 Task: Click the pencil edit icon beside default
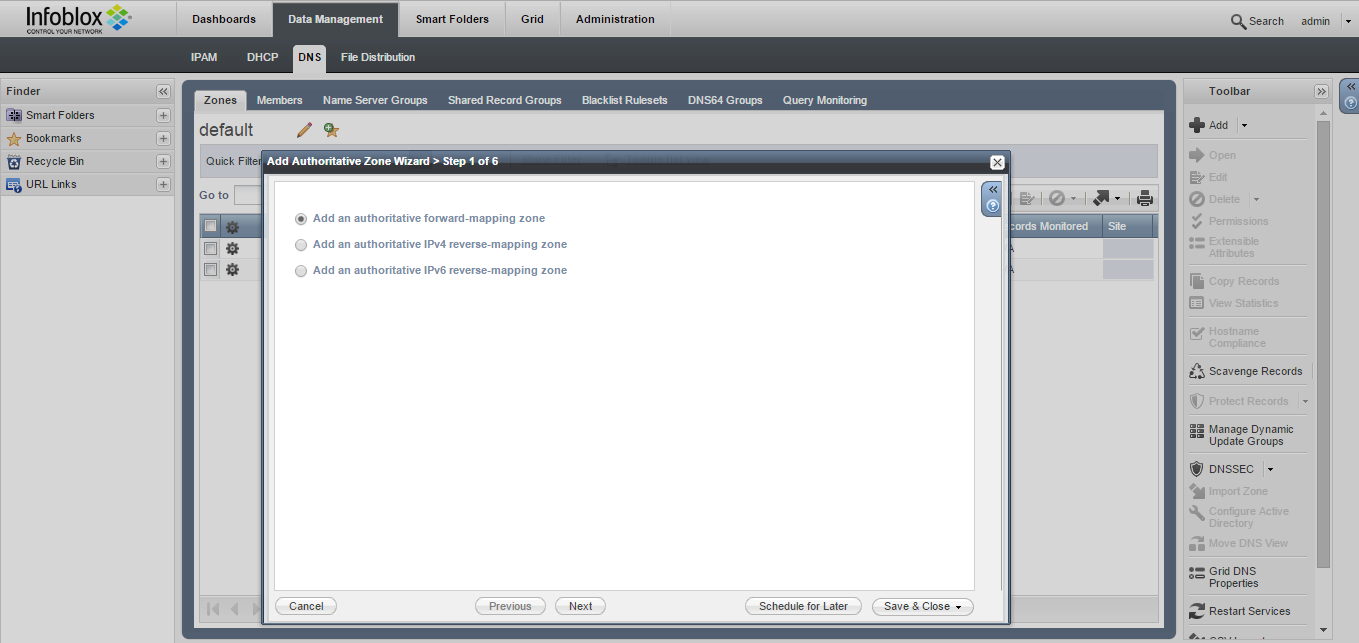pos(305,130)
